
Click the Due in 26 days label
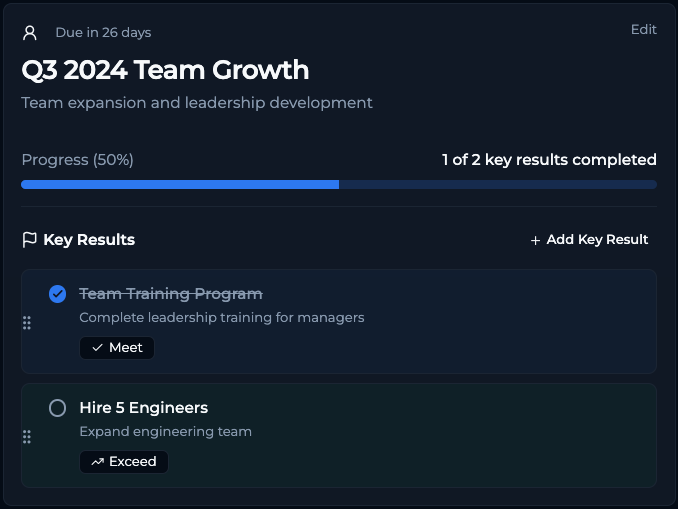click(103, 32)
